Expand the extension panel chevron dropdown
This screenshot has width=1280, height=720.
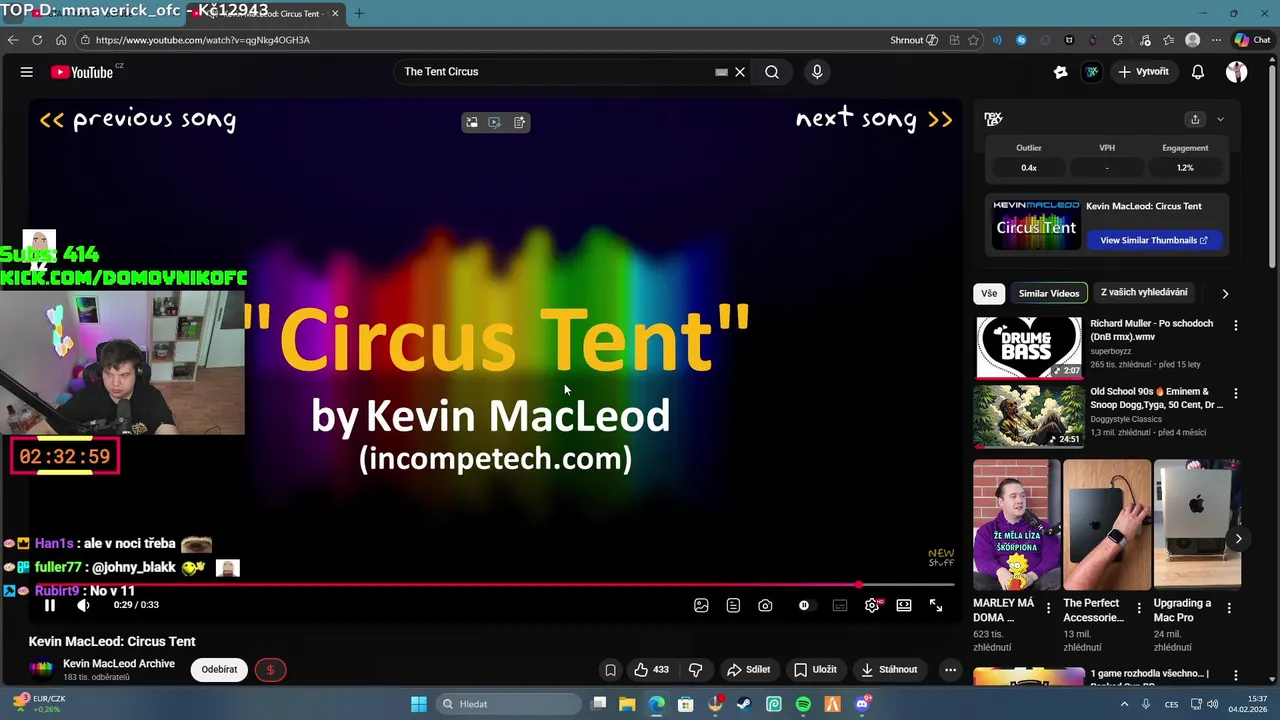1220,120
